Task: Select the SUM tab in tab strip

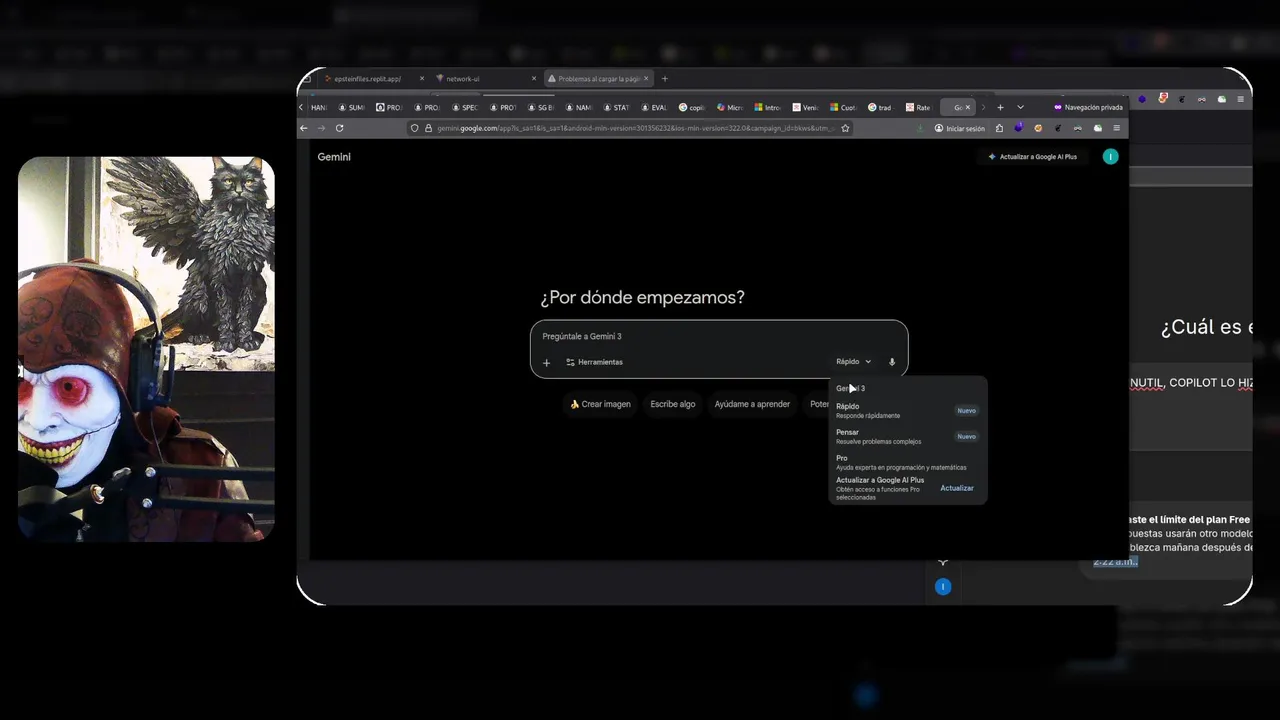Action: [x=352, y=107]
